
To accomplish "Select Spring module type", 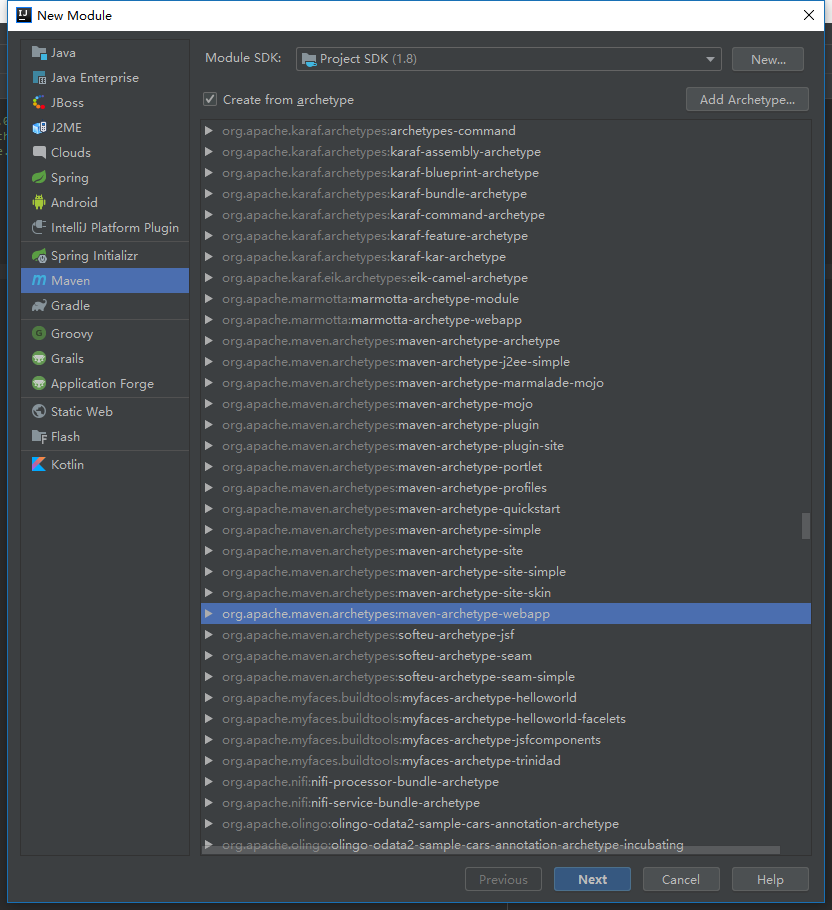I will pyautogui.click(x=105, y=178).
